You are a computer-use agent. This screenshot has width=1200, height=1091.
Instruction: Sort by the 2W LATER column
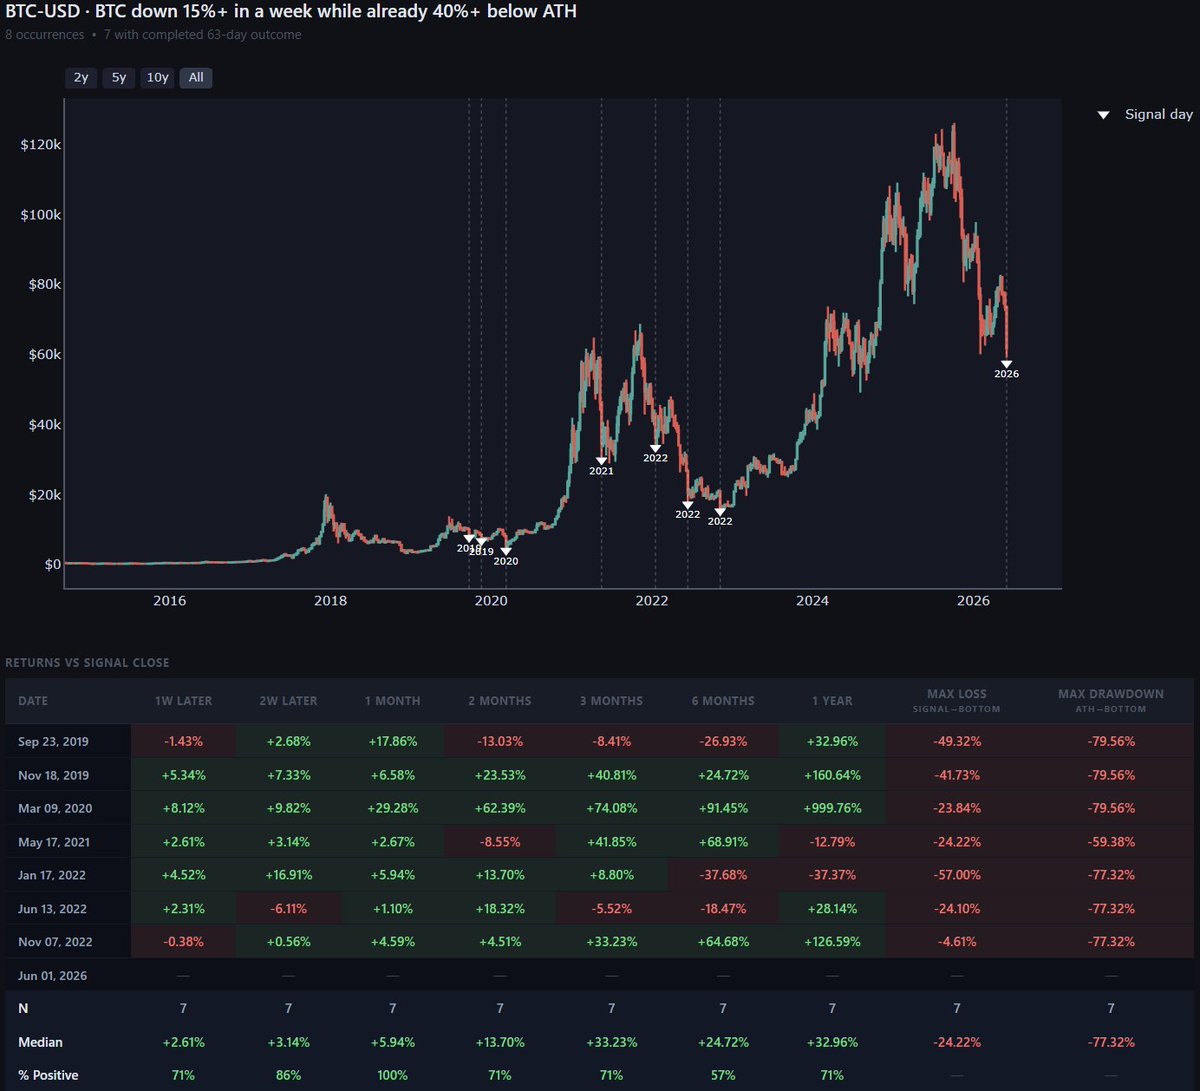pos(287,701)
